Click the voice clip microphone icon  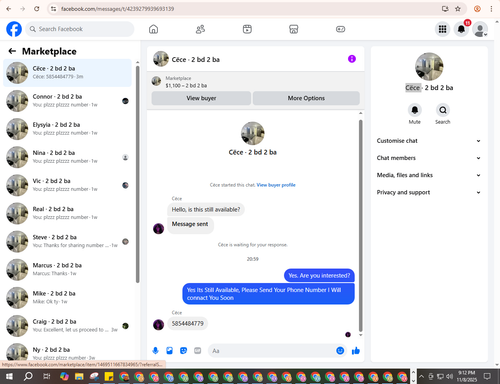click(155, 351)
